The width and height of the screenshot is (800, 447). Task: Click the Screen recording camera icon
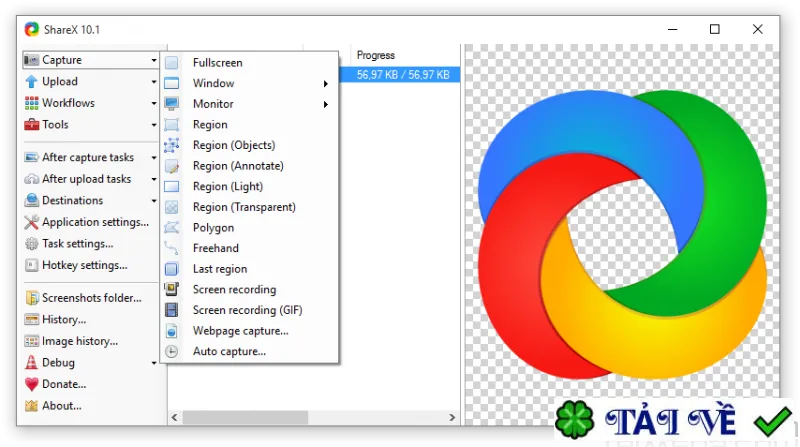pyautogui.click(x=172, y=289)
